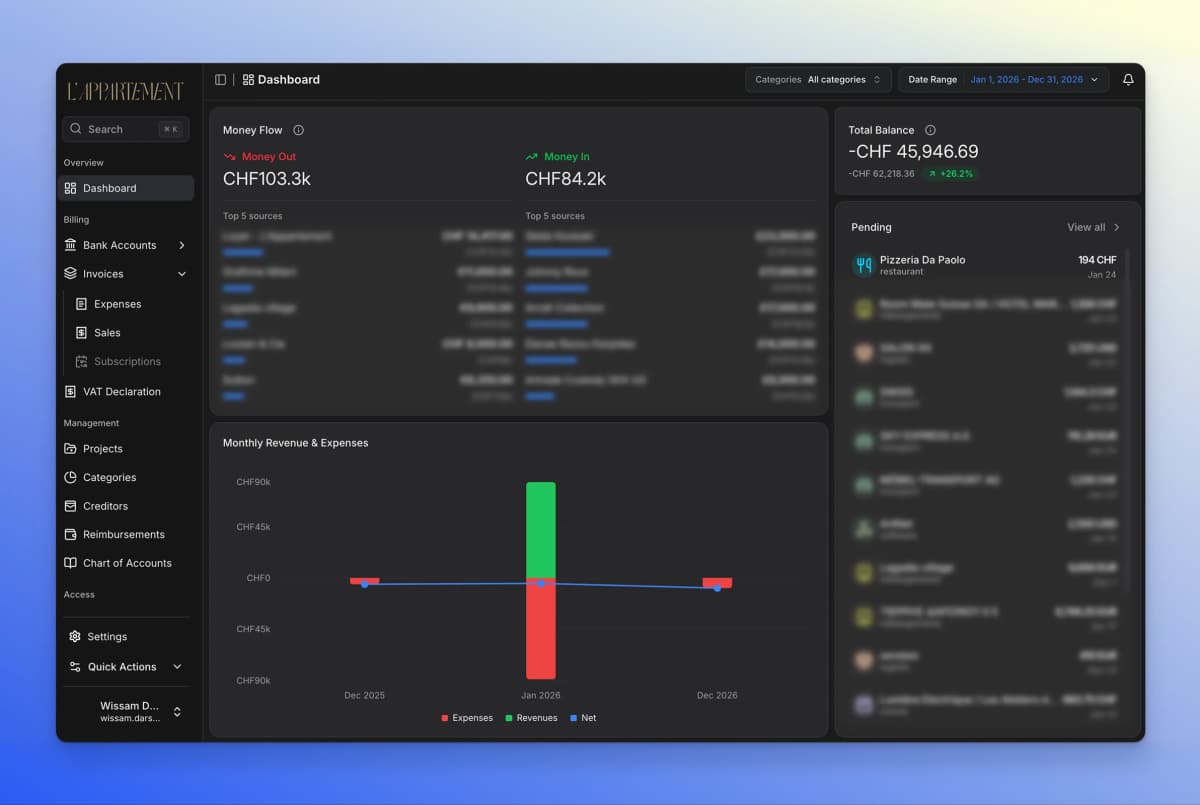
Task: Click the notifications bell icon
Action: point(1128,80)
